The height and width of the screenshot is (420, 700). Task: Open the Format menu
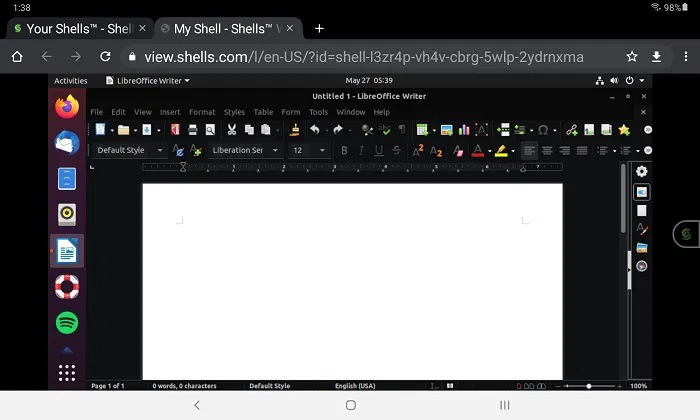pyautogui.click(x=201, y=112)
